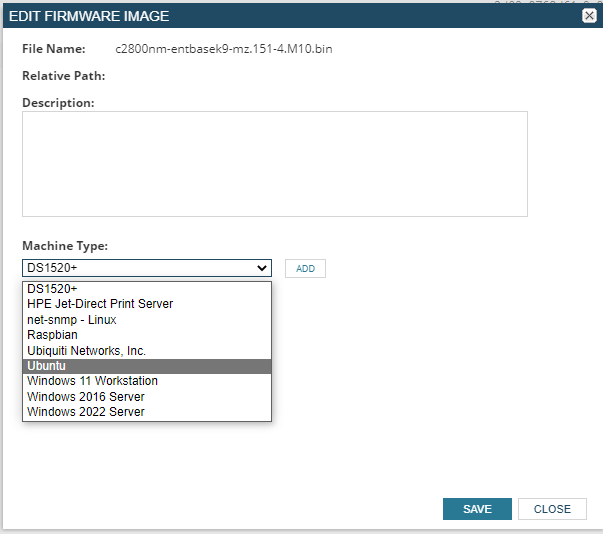This screenshot has height=534, width=603.
Task: Click the File Name label
Action: tap(53, 49)
